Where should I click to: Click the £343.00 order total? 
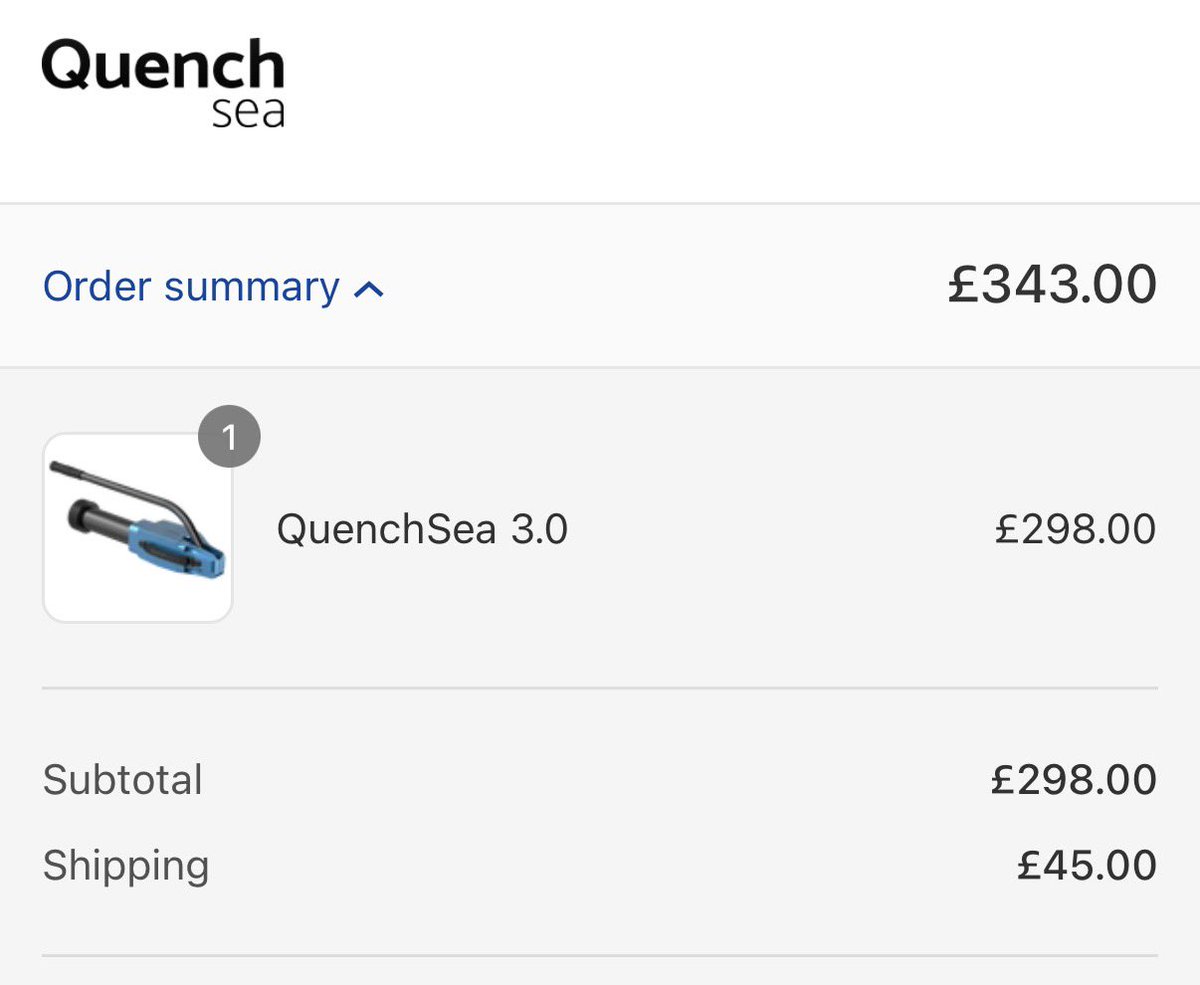(1051, 285)
